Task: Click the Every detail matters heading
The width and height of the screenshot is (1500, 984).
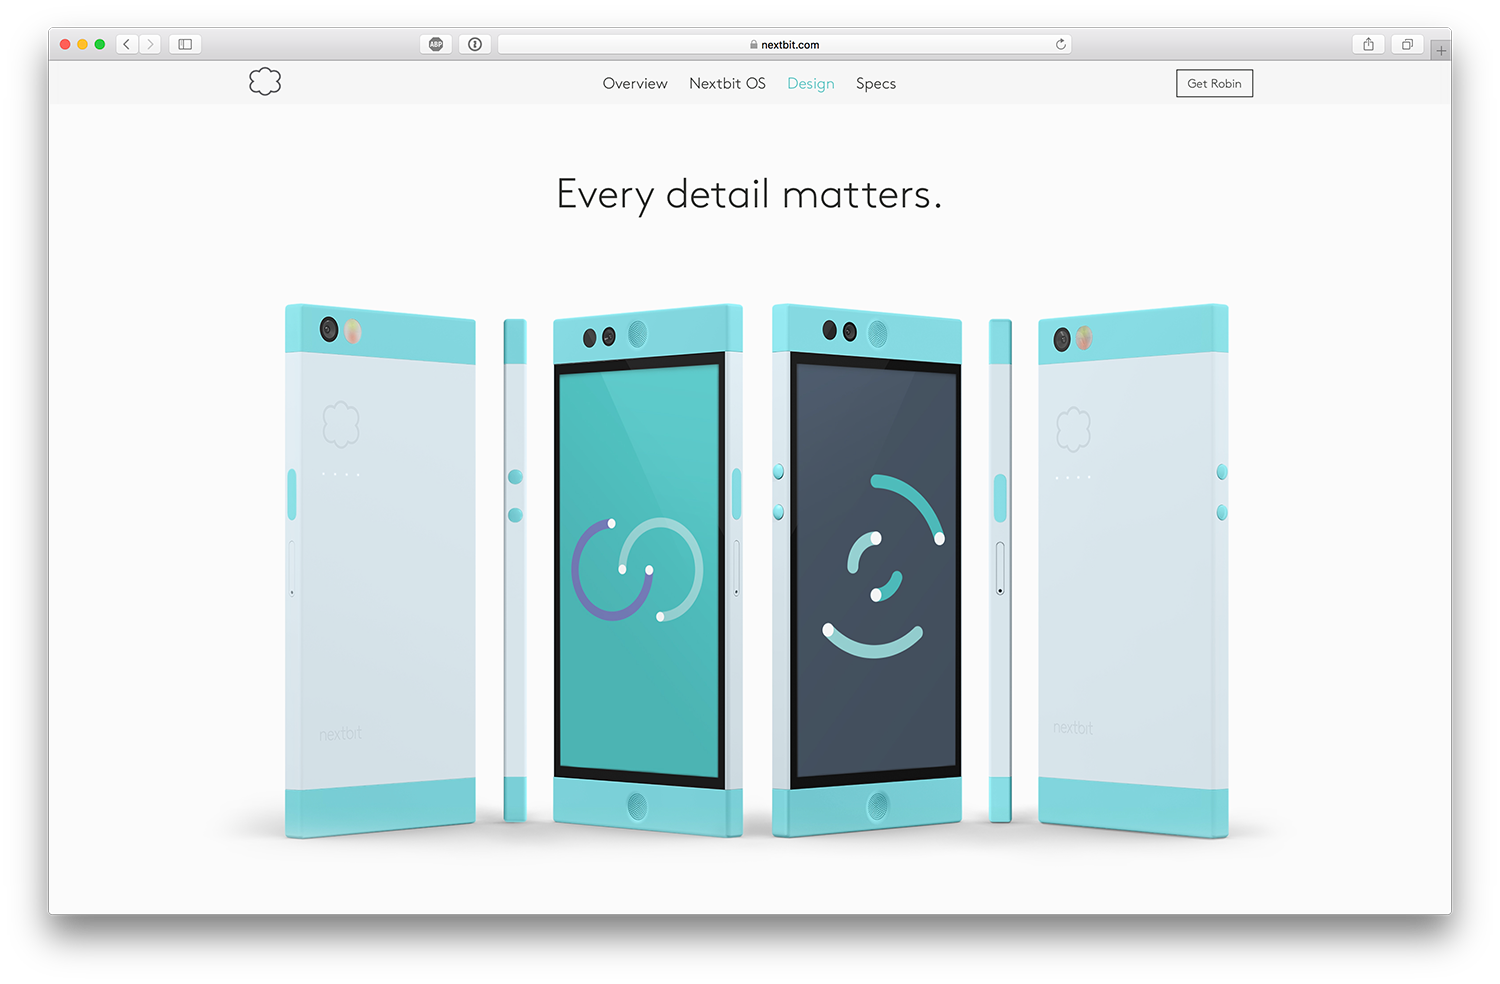Action: 749,195
